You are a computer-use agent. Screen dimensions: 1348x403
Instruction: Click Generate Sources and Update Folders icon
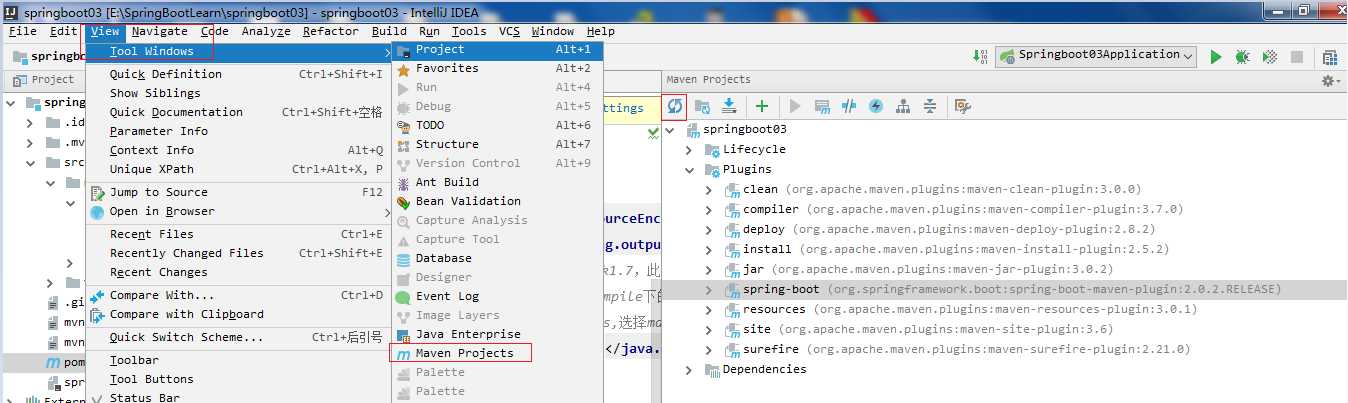tap(702, 106)
